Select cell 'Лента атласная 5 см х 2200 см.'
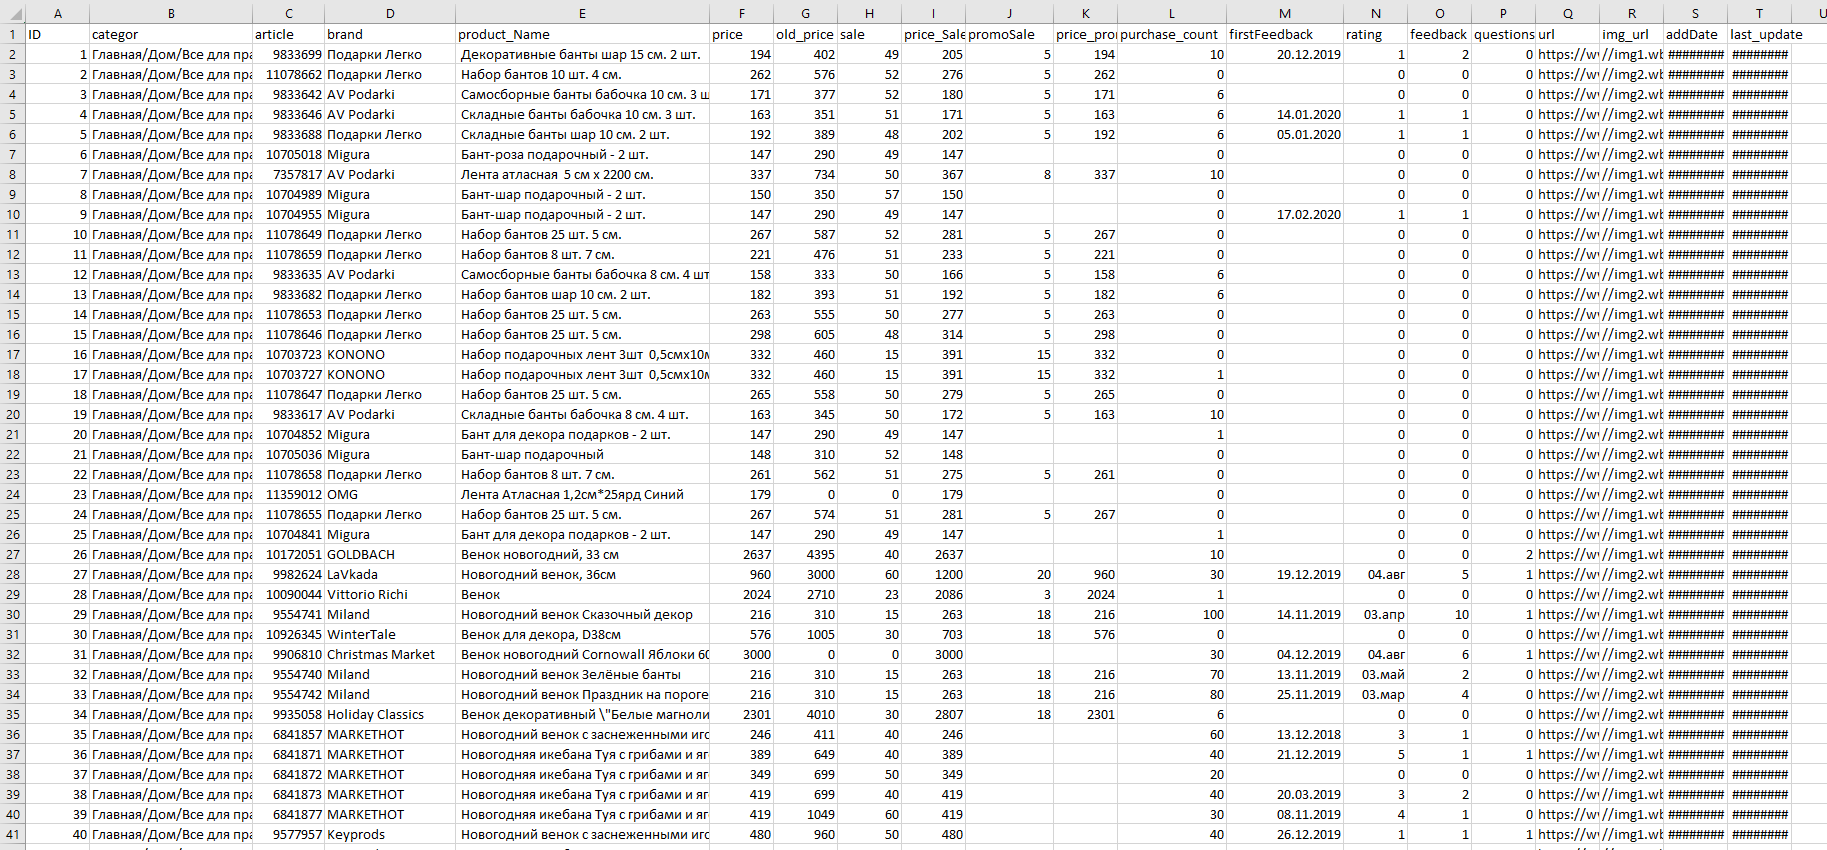Screen dimensions: 1827x850 pos(582,174)
